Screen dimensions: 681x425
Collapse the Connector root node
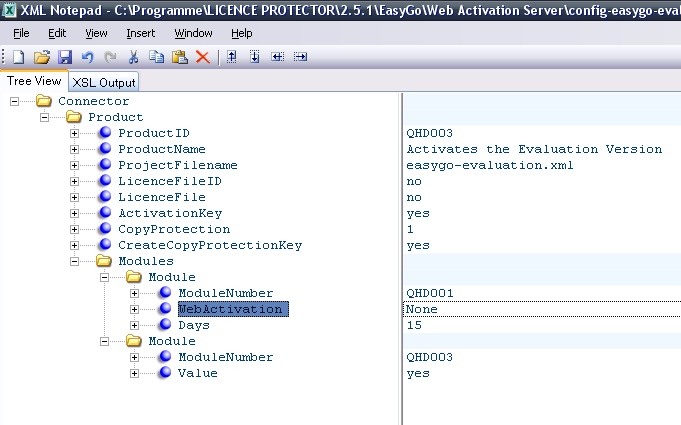14,101
